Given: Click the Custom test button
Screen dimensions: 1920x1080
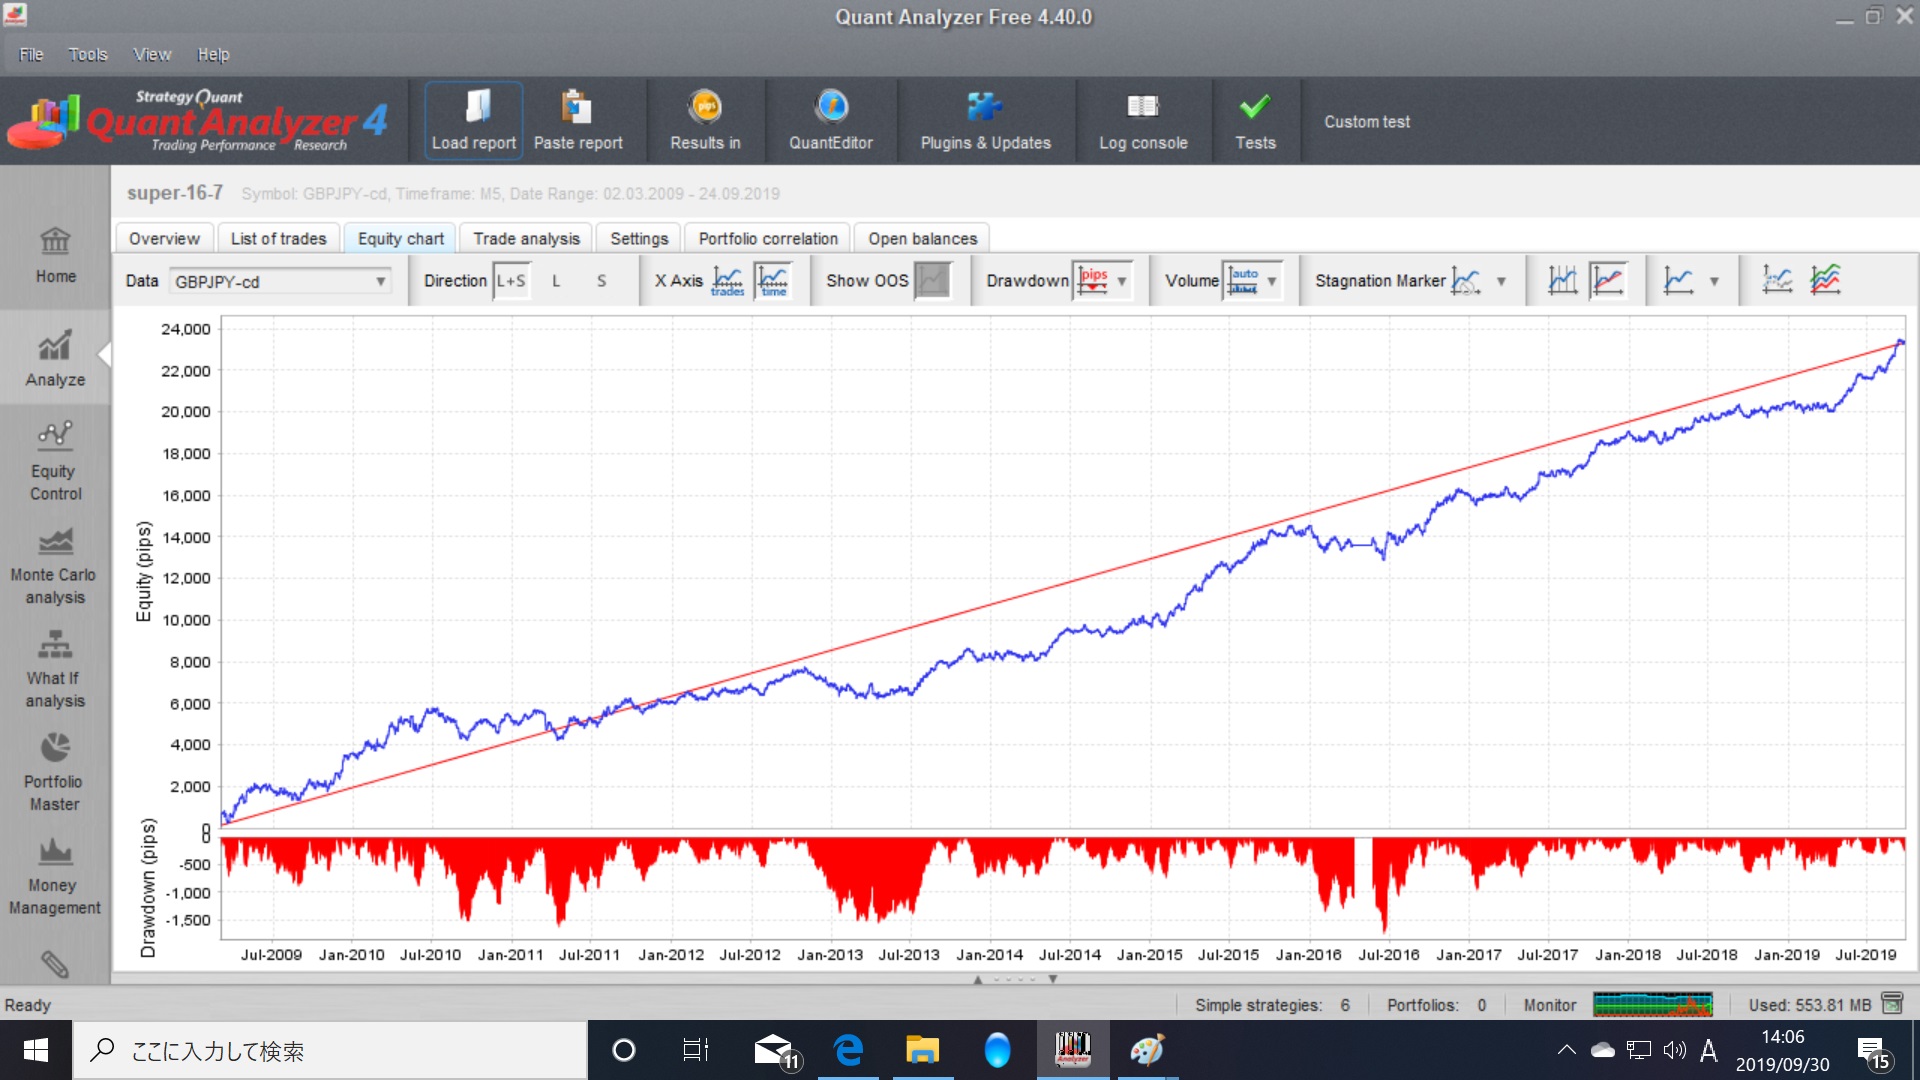Looking at the screenshot, I should point(1366,122).
